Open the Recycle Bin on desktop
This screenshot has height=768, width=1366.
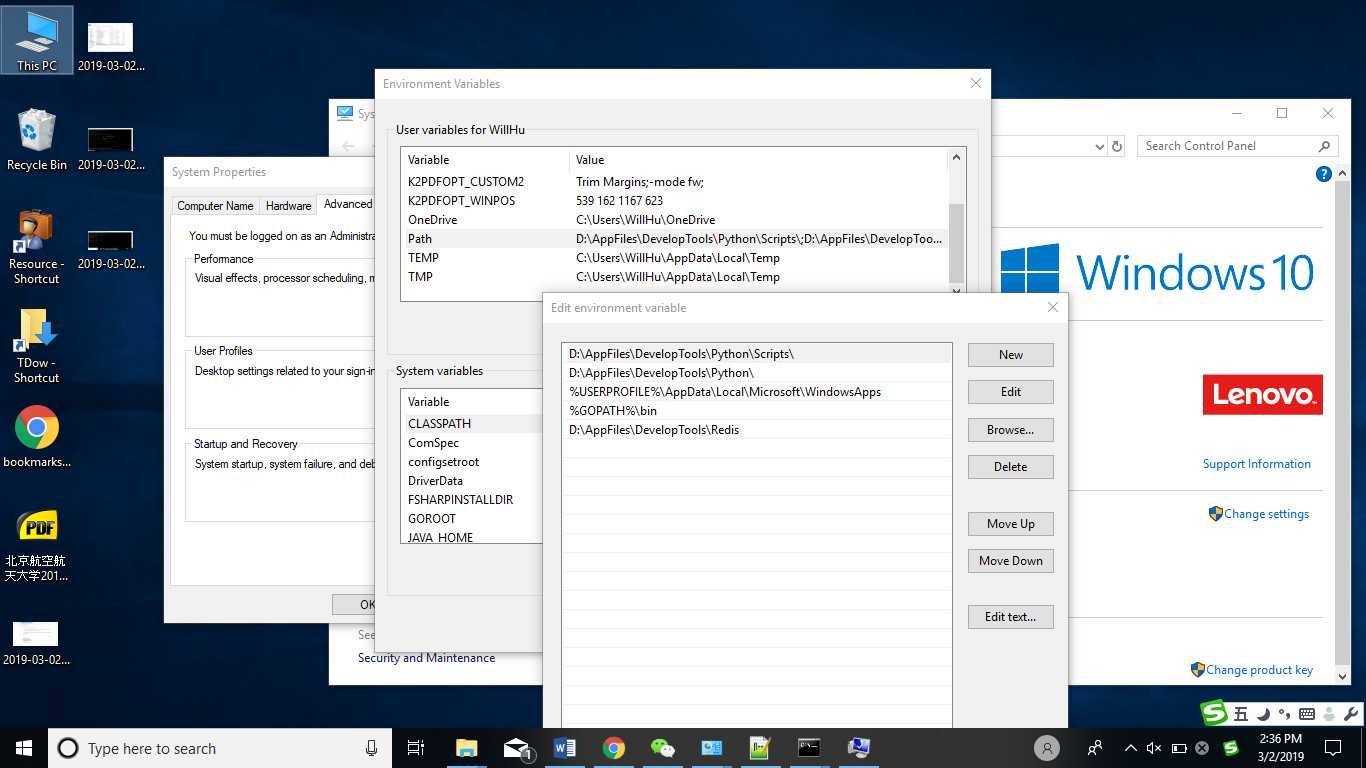(37, 140)
